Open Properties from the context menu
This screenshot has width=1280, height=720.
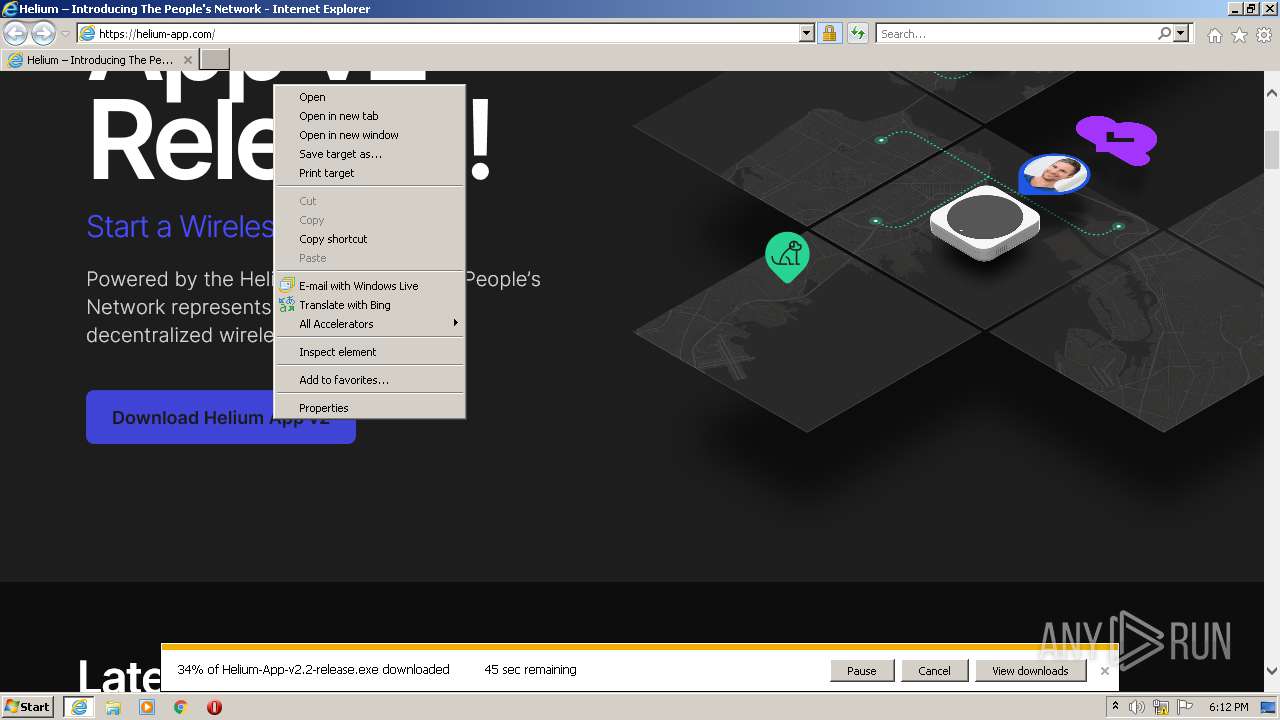tap(370, 408)
